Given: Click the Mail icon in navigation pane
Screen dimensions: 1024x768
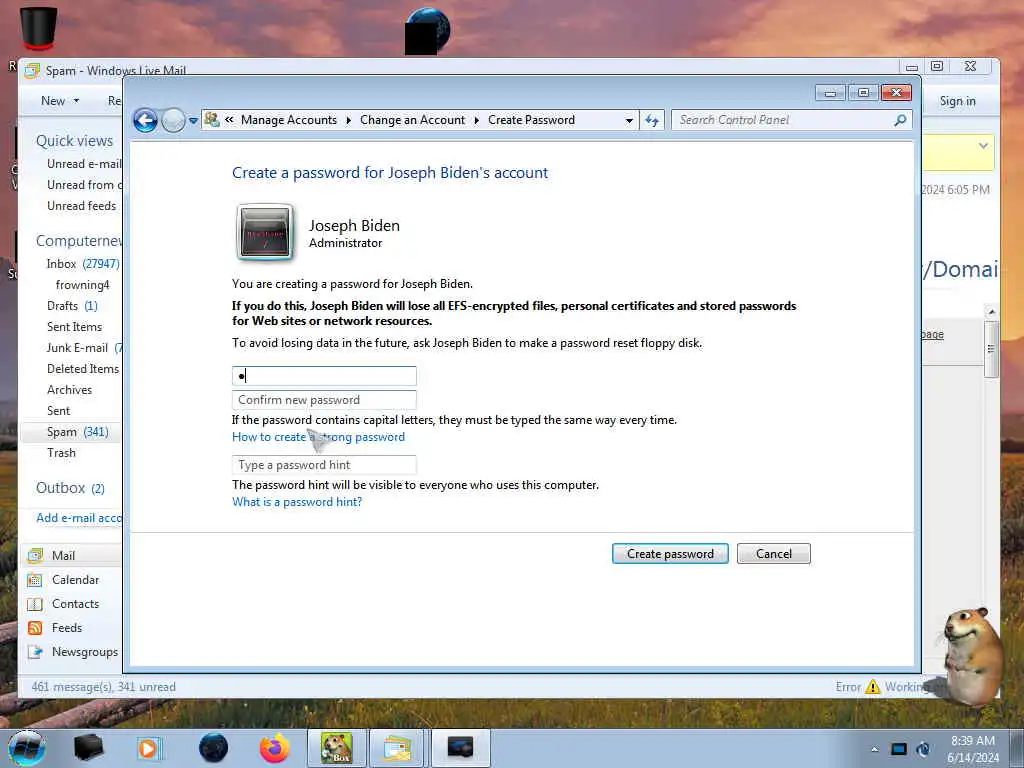Looking at the screenshot, I should point(35,556).
